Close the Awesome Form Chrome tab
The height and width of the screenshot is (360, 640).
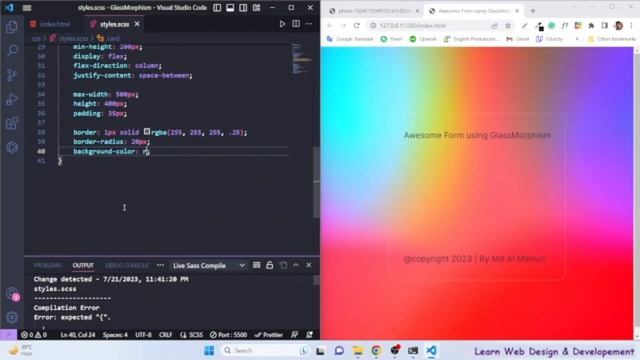coord(517,11)
